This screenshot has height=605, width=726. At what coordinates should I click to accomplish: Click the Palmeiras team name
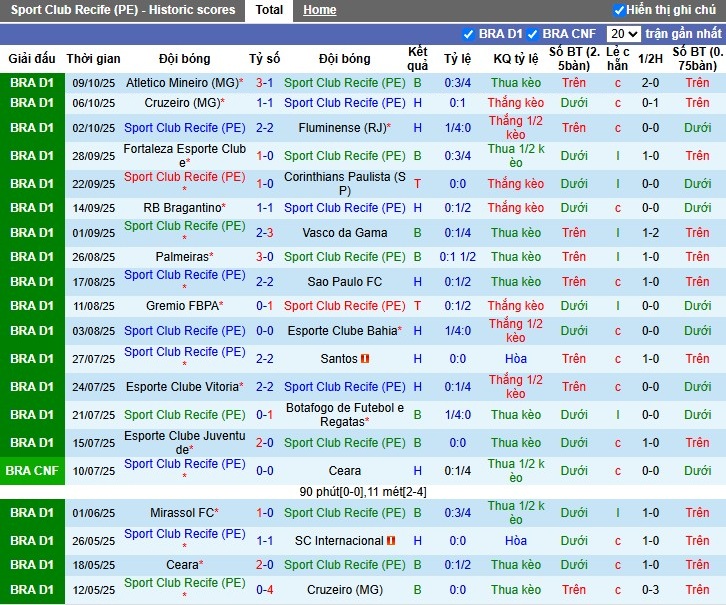coord(181,257)
